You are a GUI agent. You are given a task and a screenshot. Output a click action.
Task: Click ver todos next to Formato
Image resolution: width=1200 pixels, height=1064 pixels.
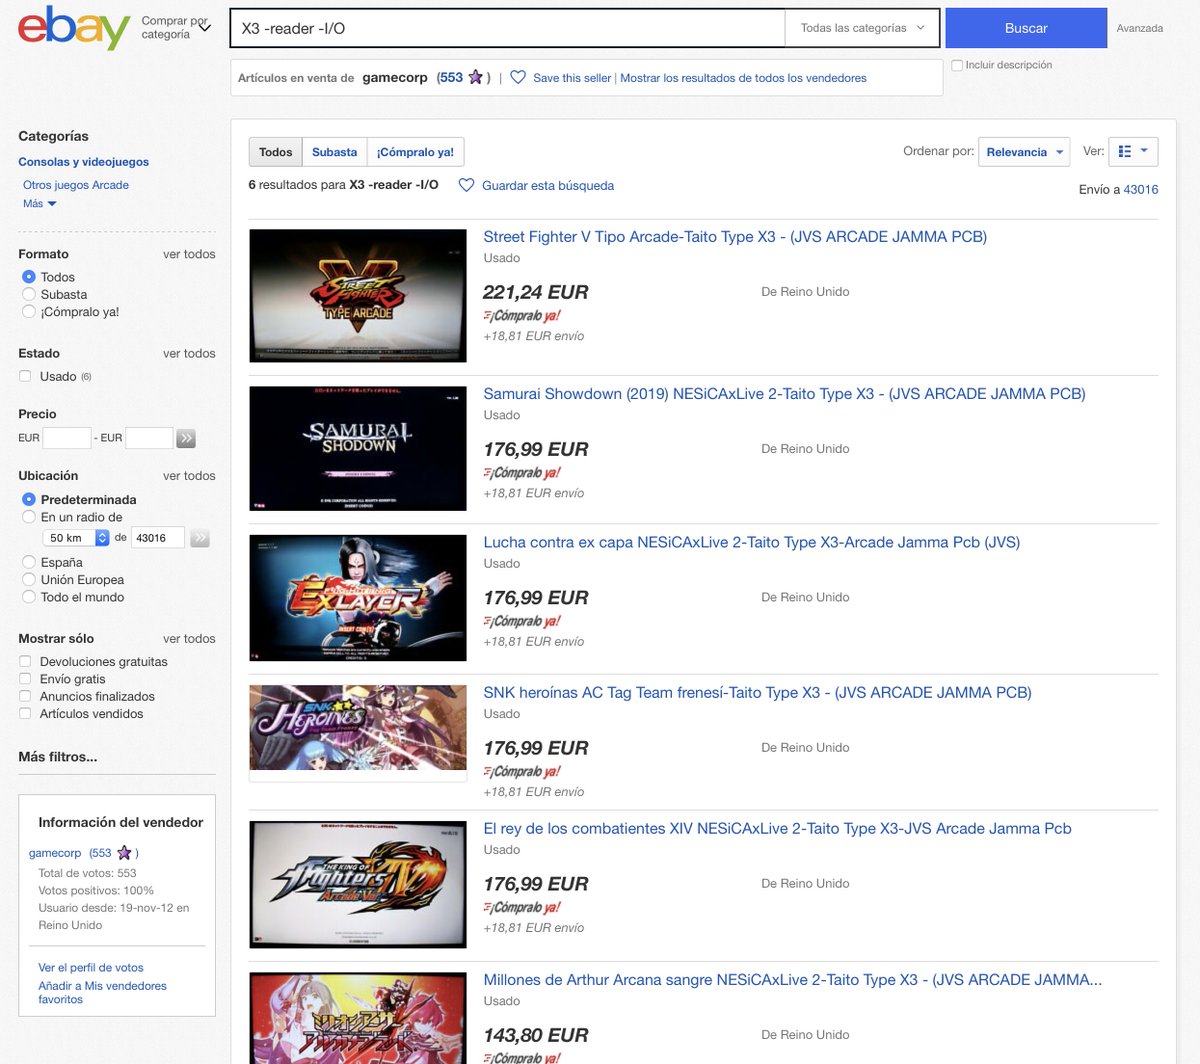(189, 254)
